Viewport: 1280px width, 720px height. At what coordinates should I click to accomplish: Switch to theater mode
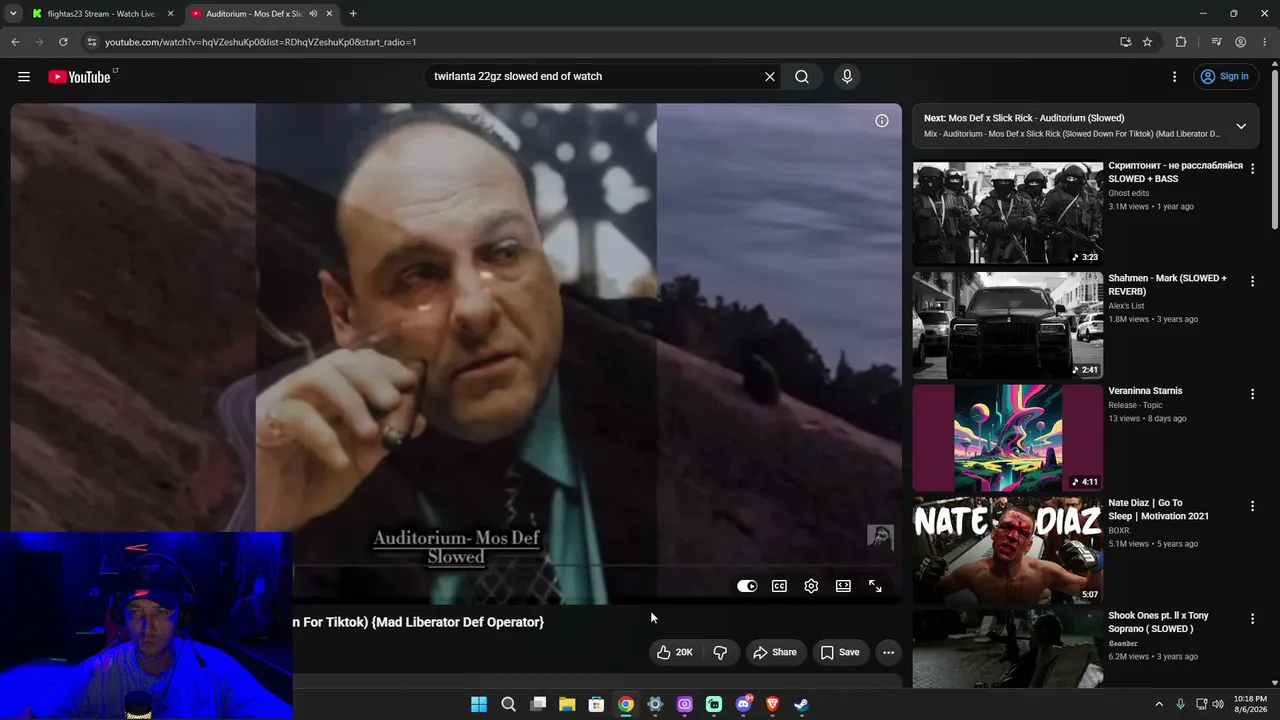click(843, 586)
